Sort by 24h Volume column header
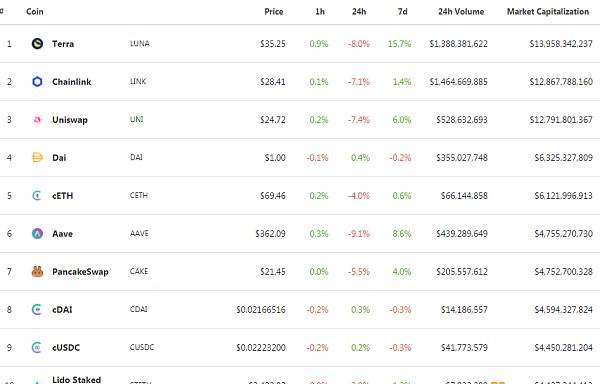Viewport: 600px width, 384px height. (x=461, y=12)
